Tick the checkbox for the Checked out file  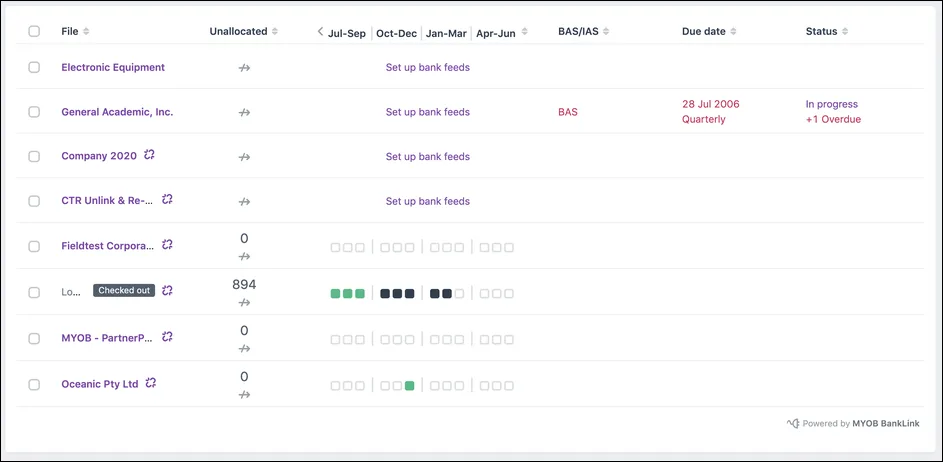coord(34,292)
